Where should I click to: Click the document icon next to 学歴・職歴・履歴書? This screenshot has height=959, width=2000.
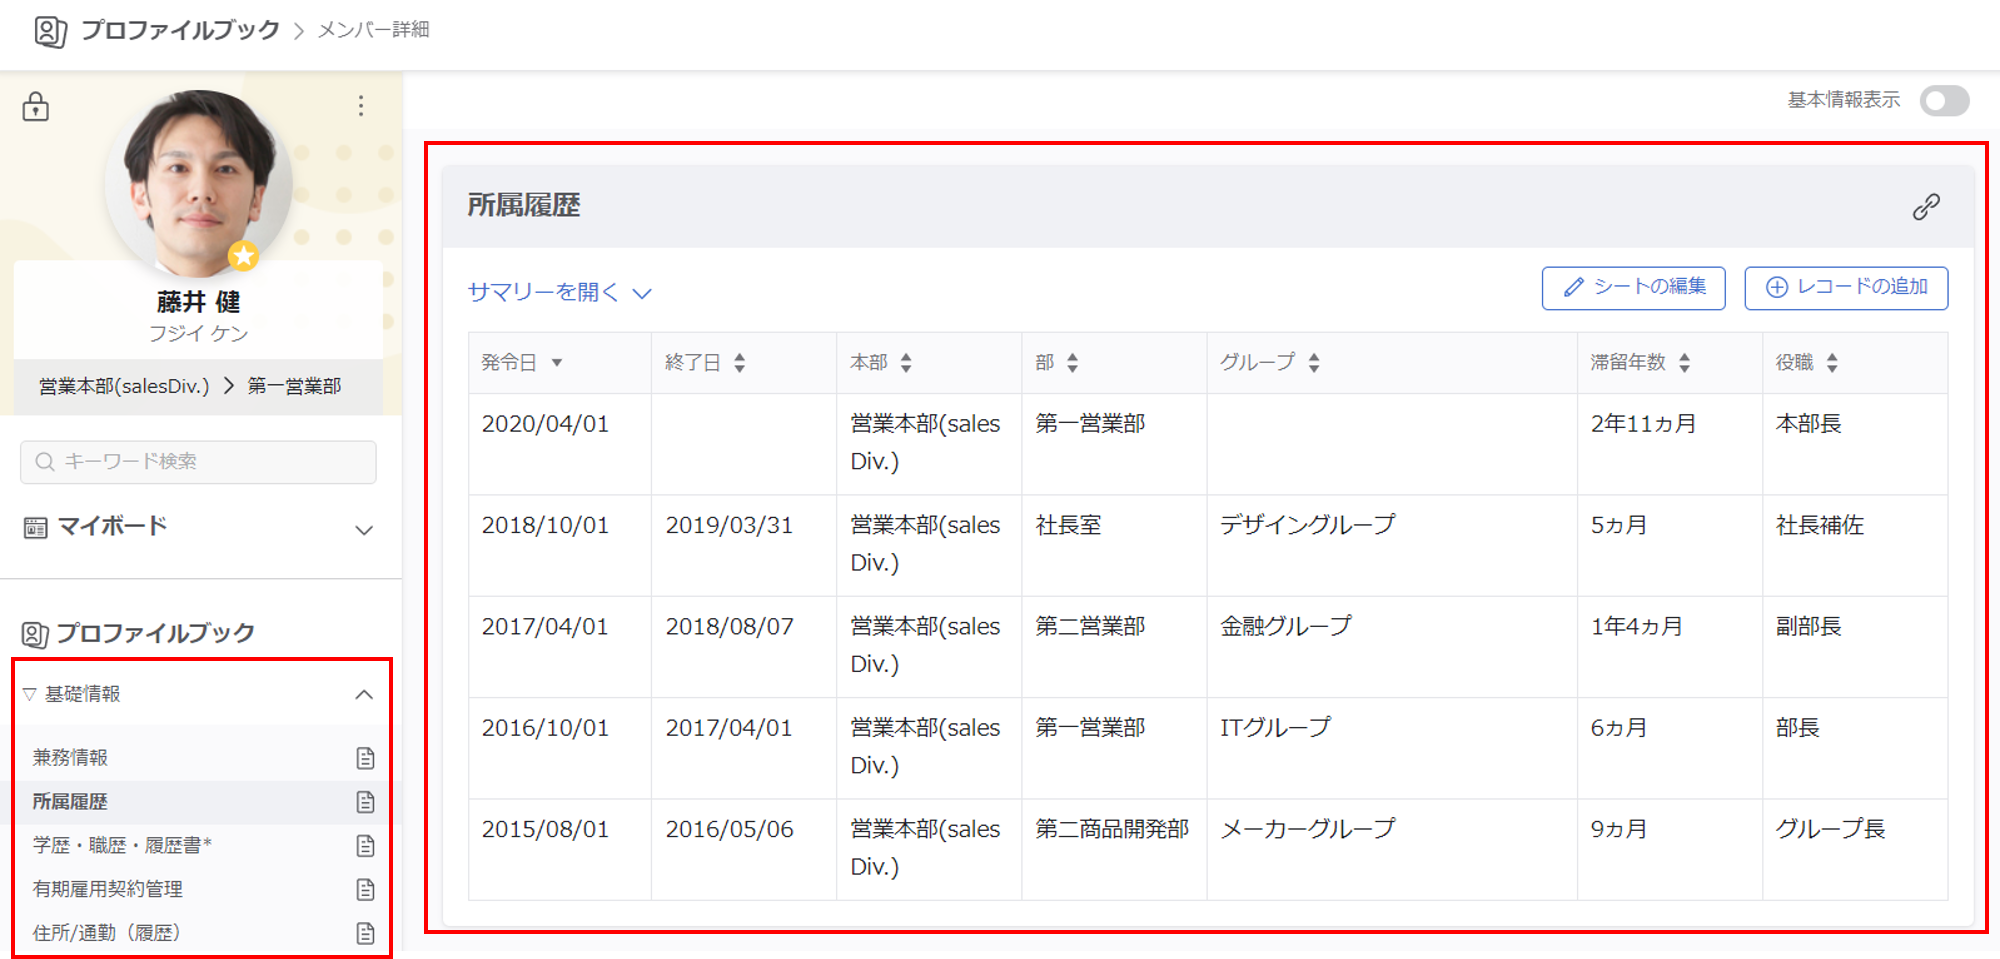pyautogui.click(x=366, y=846)
